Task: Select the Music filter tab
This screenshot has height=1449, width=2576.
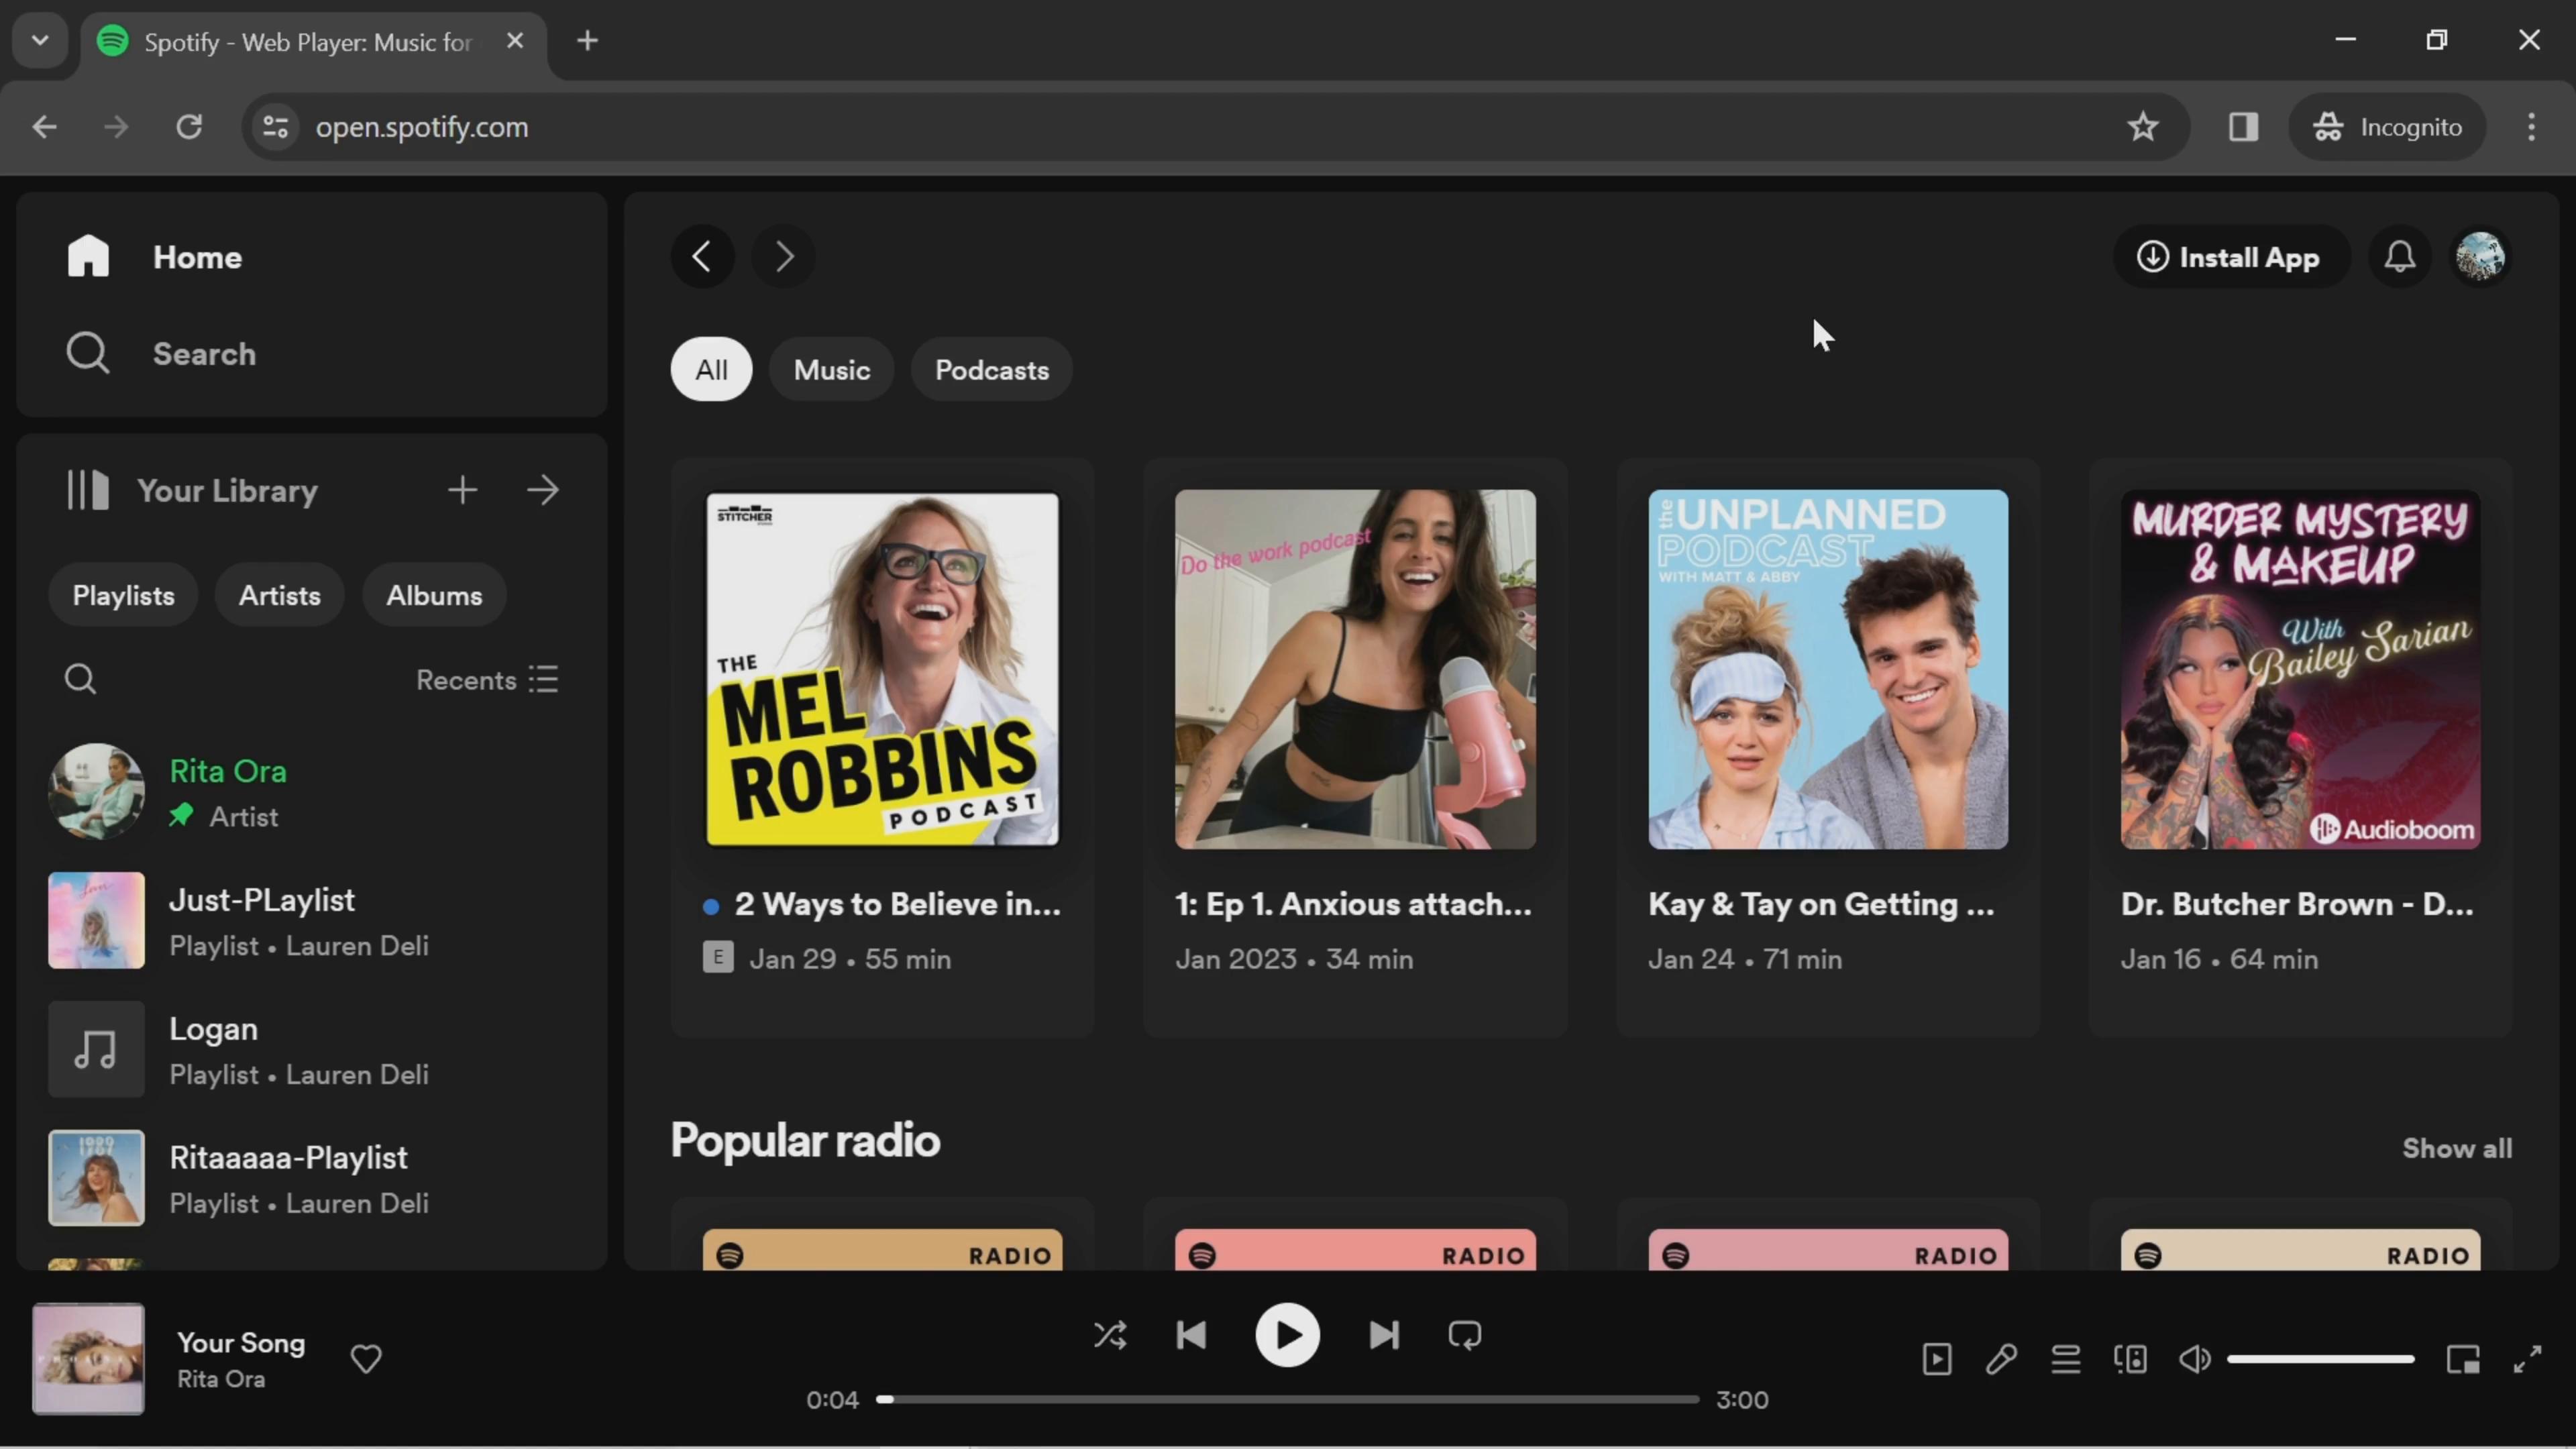Action: [832, 370]
